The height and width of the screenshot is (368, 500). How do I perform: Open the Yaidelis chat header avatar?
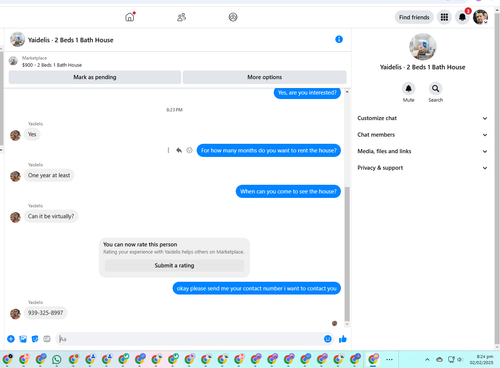pyautogui.click(x=17, y=40)
